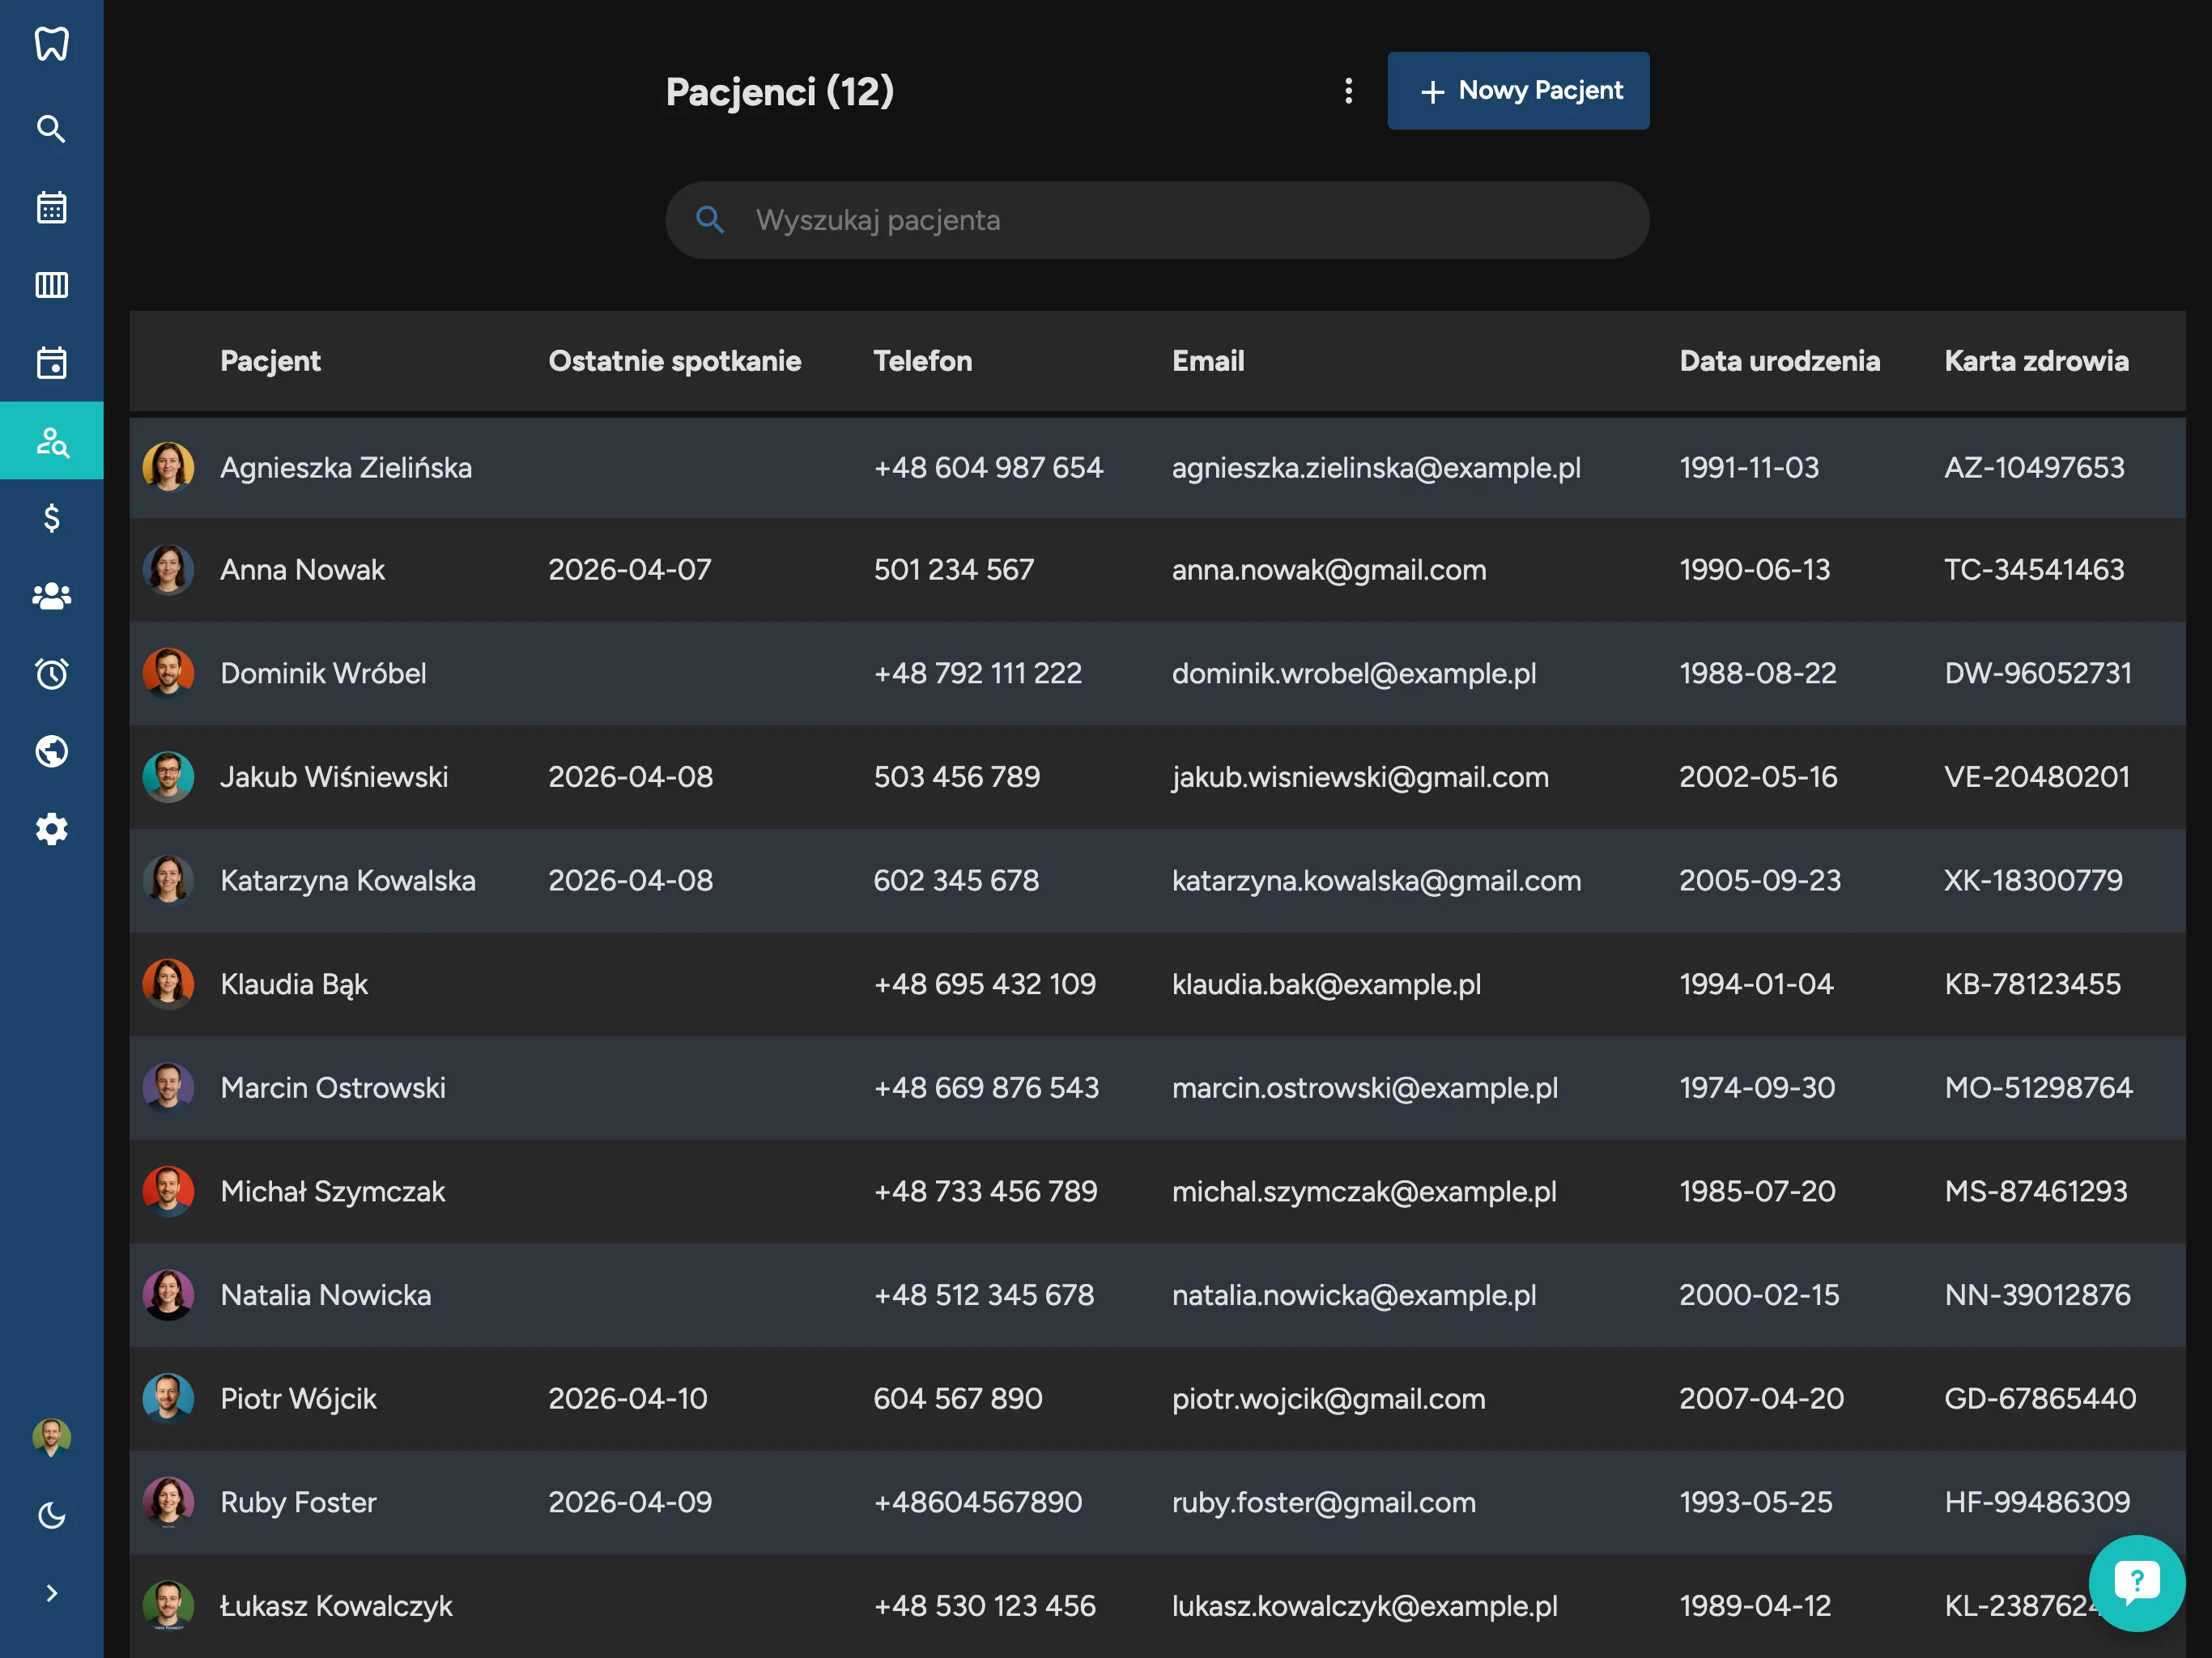Open the user profile avatar in sidebar
This screenshot has height=1658, width=2212.
point(51,1437)
